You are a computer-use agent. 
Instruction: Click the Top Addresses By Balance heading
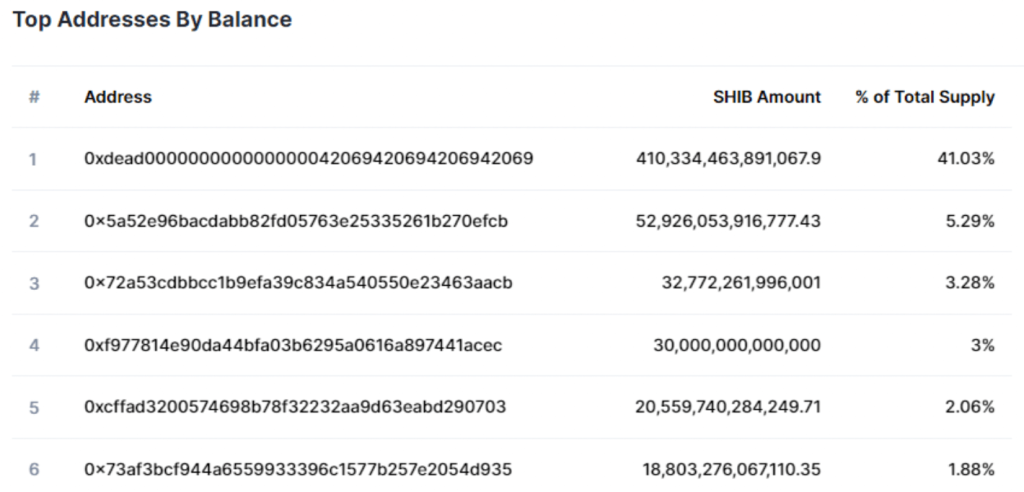point(152,20)
